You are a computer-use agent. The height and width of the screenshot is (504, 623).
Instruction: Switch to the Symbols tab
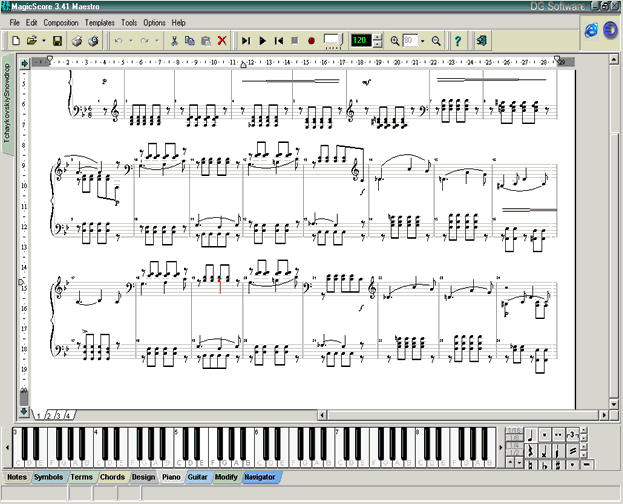click(x=48, y=477)
